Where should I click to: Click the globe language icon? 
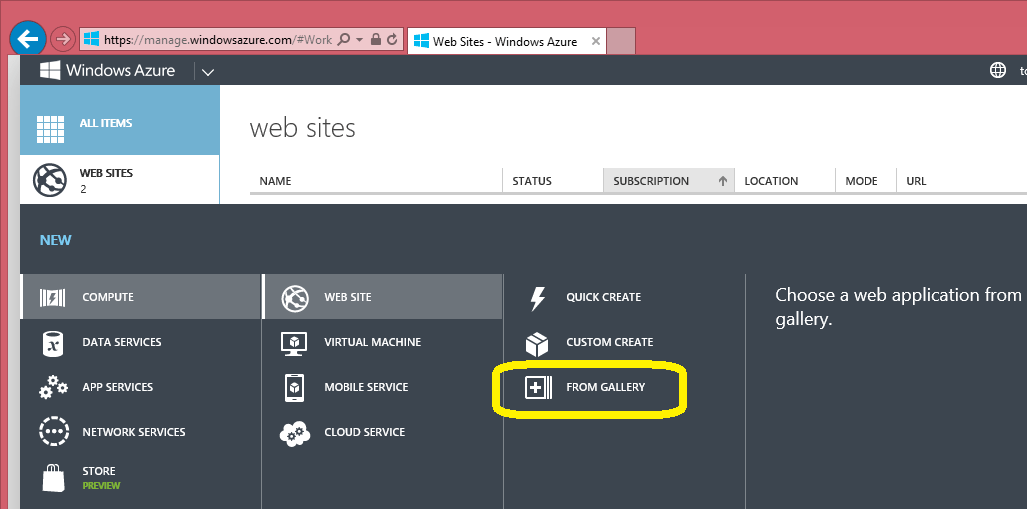[998, 70]
